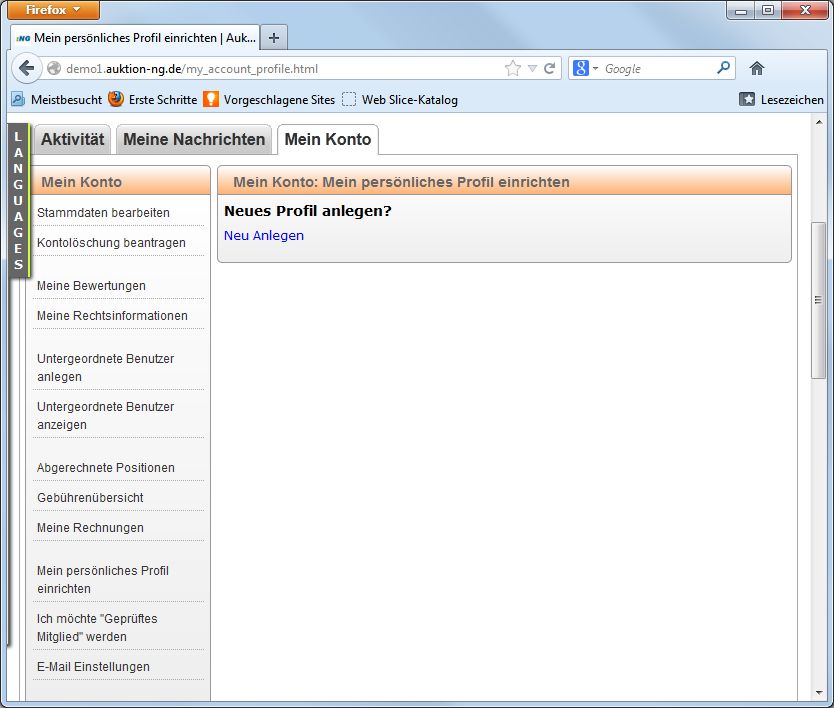Open new tab with plus button
834x708 pixels.
pos(274,38)
